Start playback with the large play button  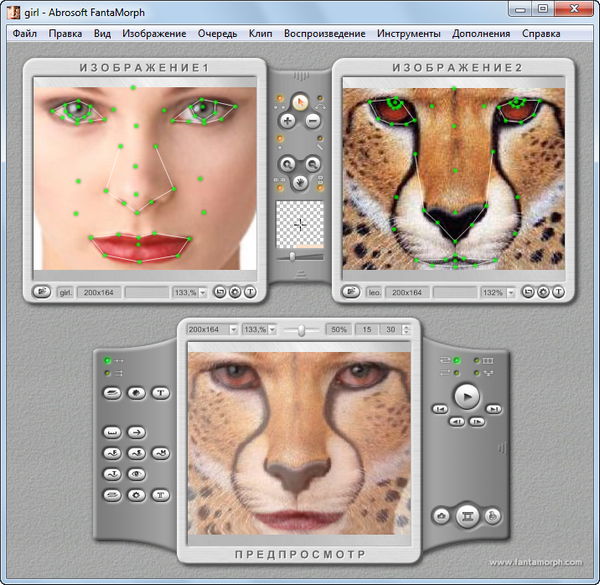point(466,397)
